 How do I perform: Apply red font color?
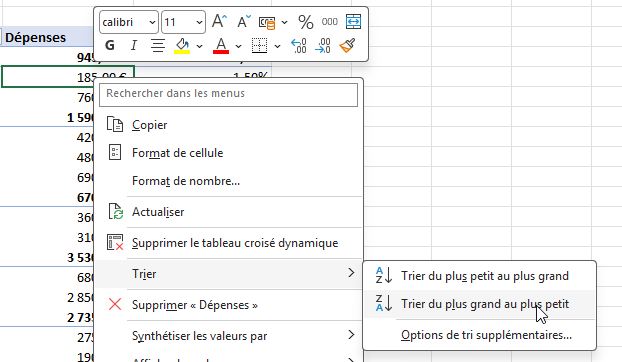pos(221,46)
